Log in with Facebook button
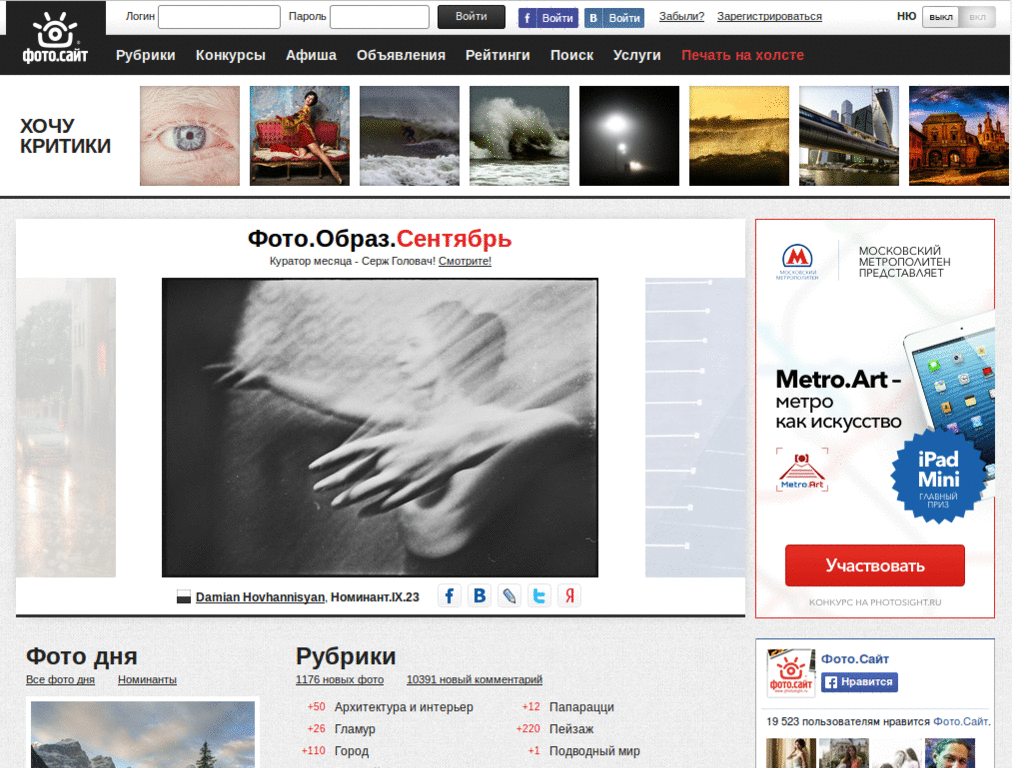Screen dimensions: 1024x768 click(x=548, y=18)
